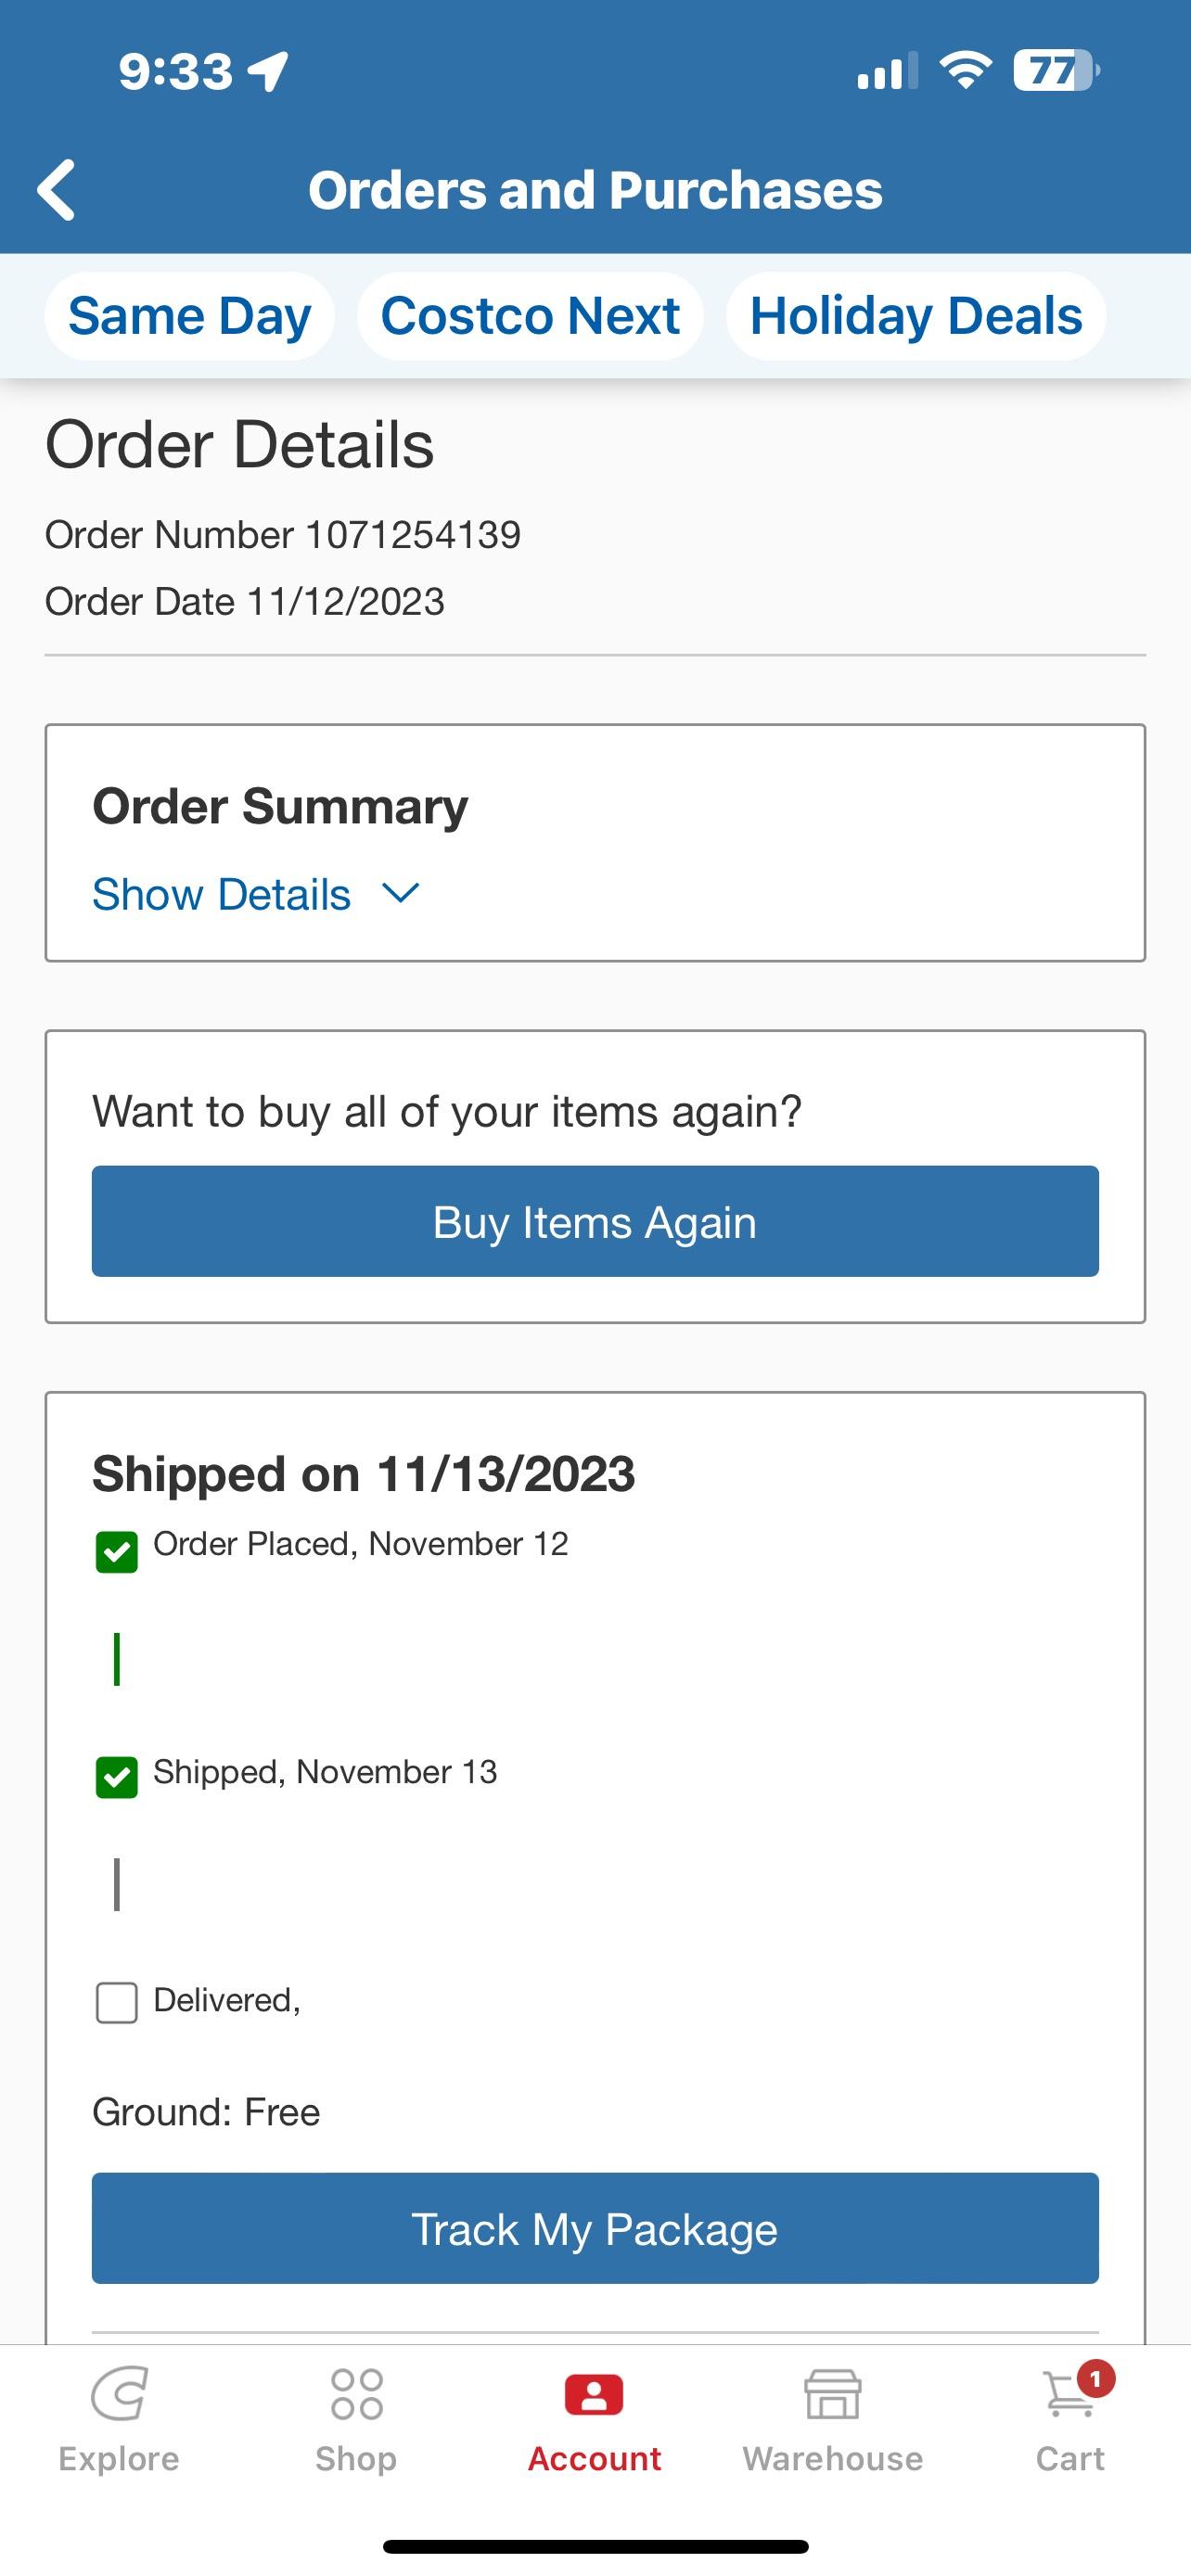The width and height of the screenshot is (1191, 2576).
Task: Click the chevron next to Show Details
Action: point(401,893)
